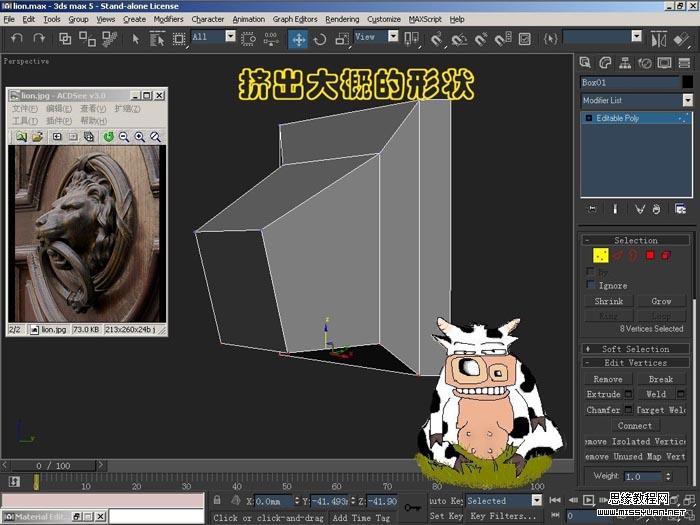
Task: Toggle the By Vertex checkbox
Action: [x=591, y=271]
